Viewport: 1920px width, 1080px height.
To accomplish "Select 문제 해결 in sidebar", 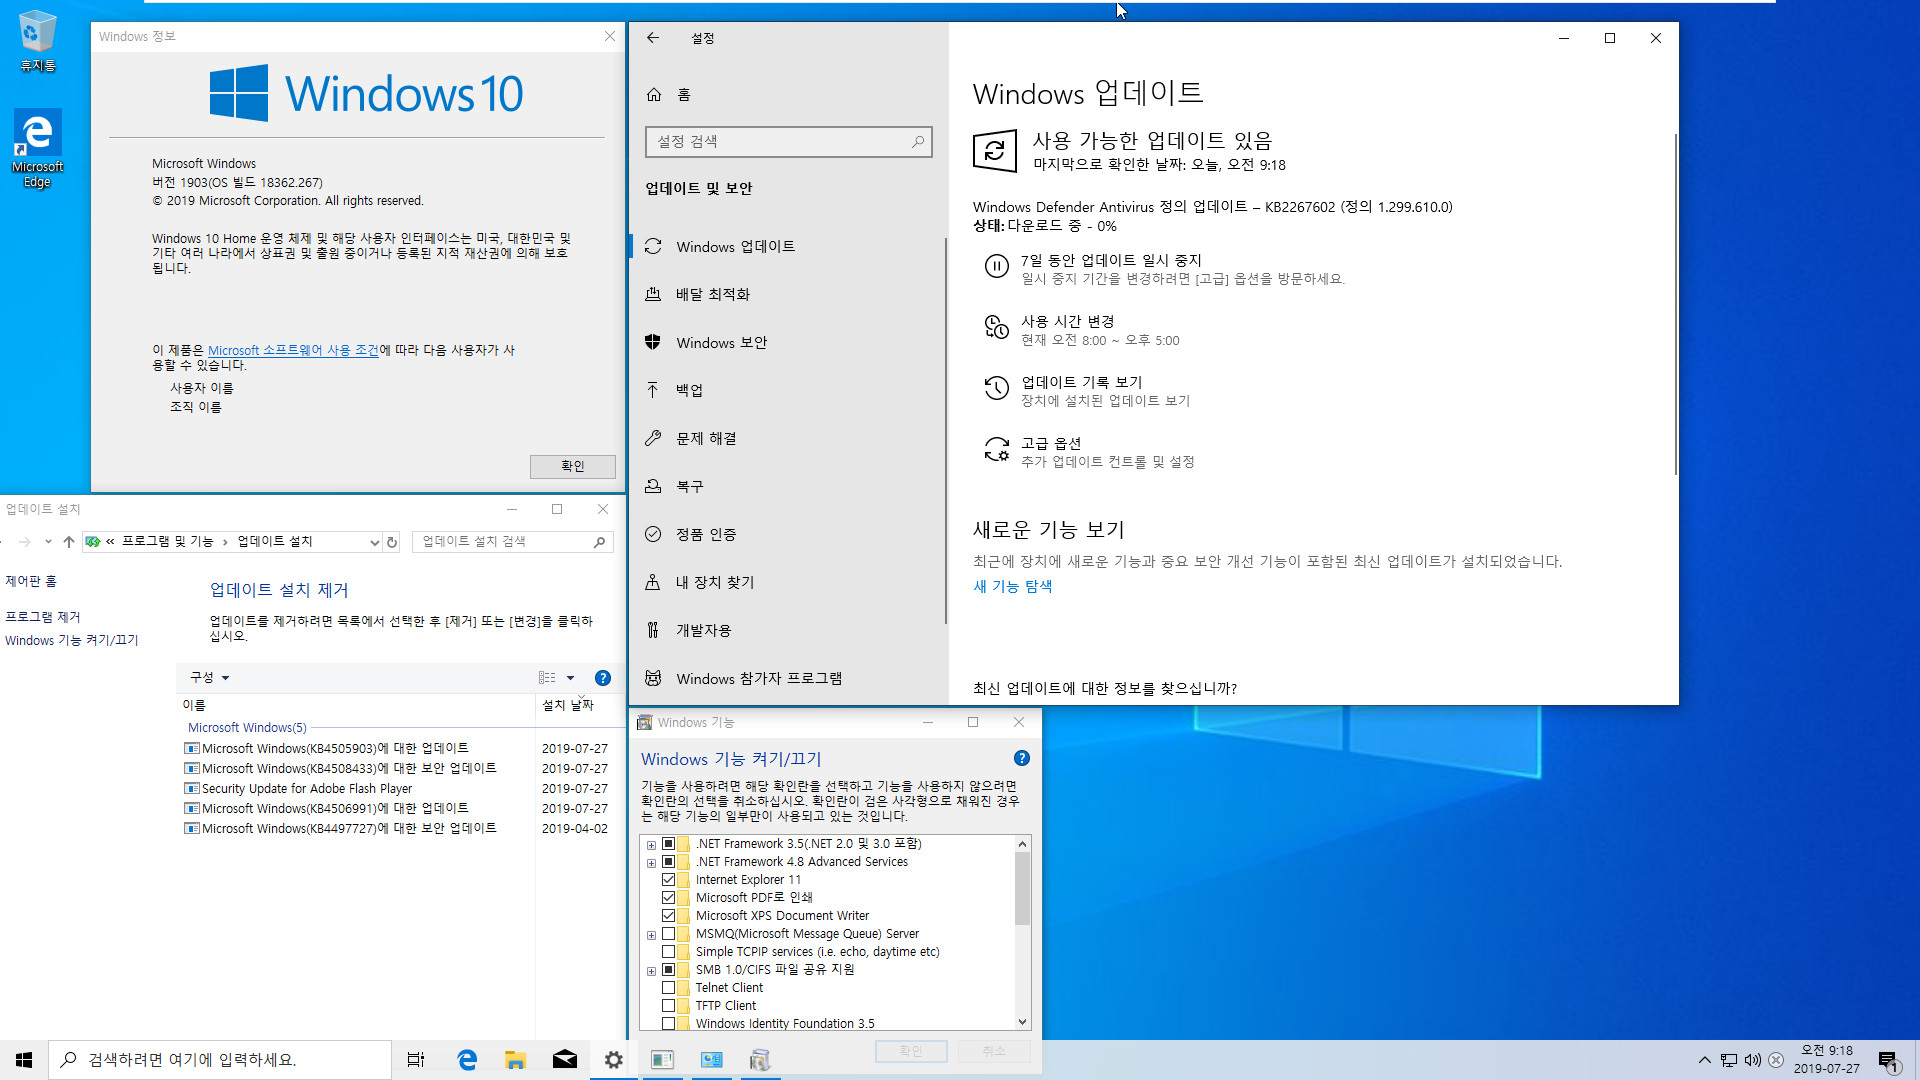I will point(787,439).
